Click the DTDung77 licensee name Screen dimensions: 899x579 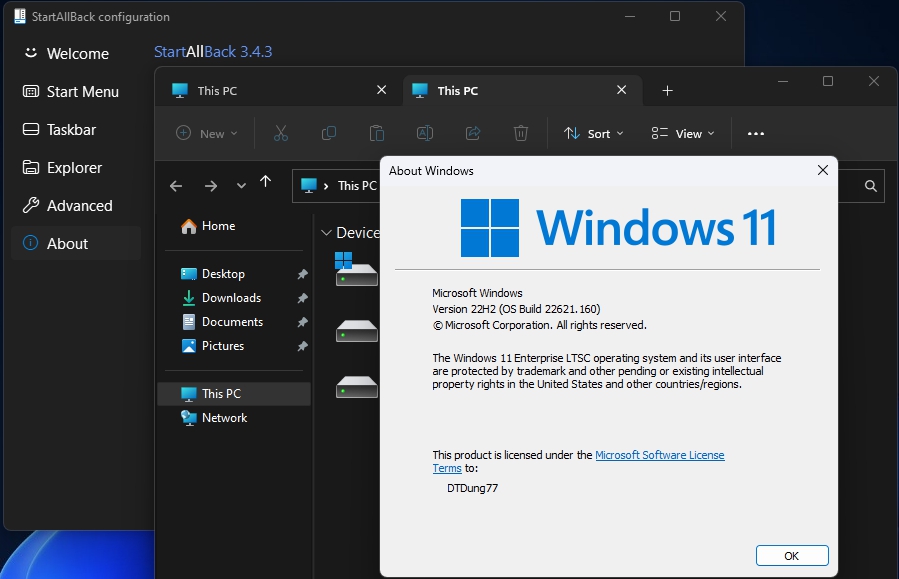[472, 488]
